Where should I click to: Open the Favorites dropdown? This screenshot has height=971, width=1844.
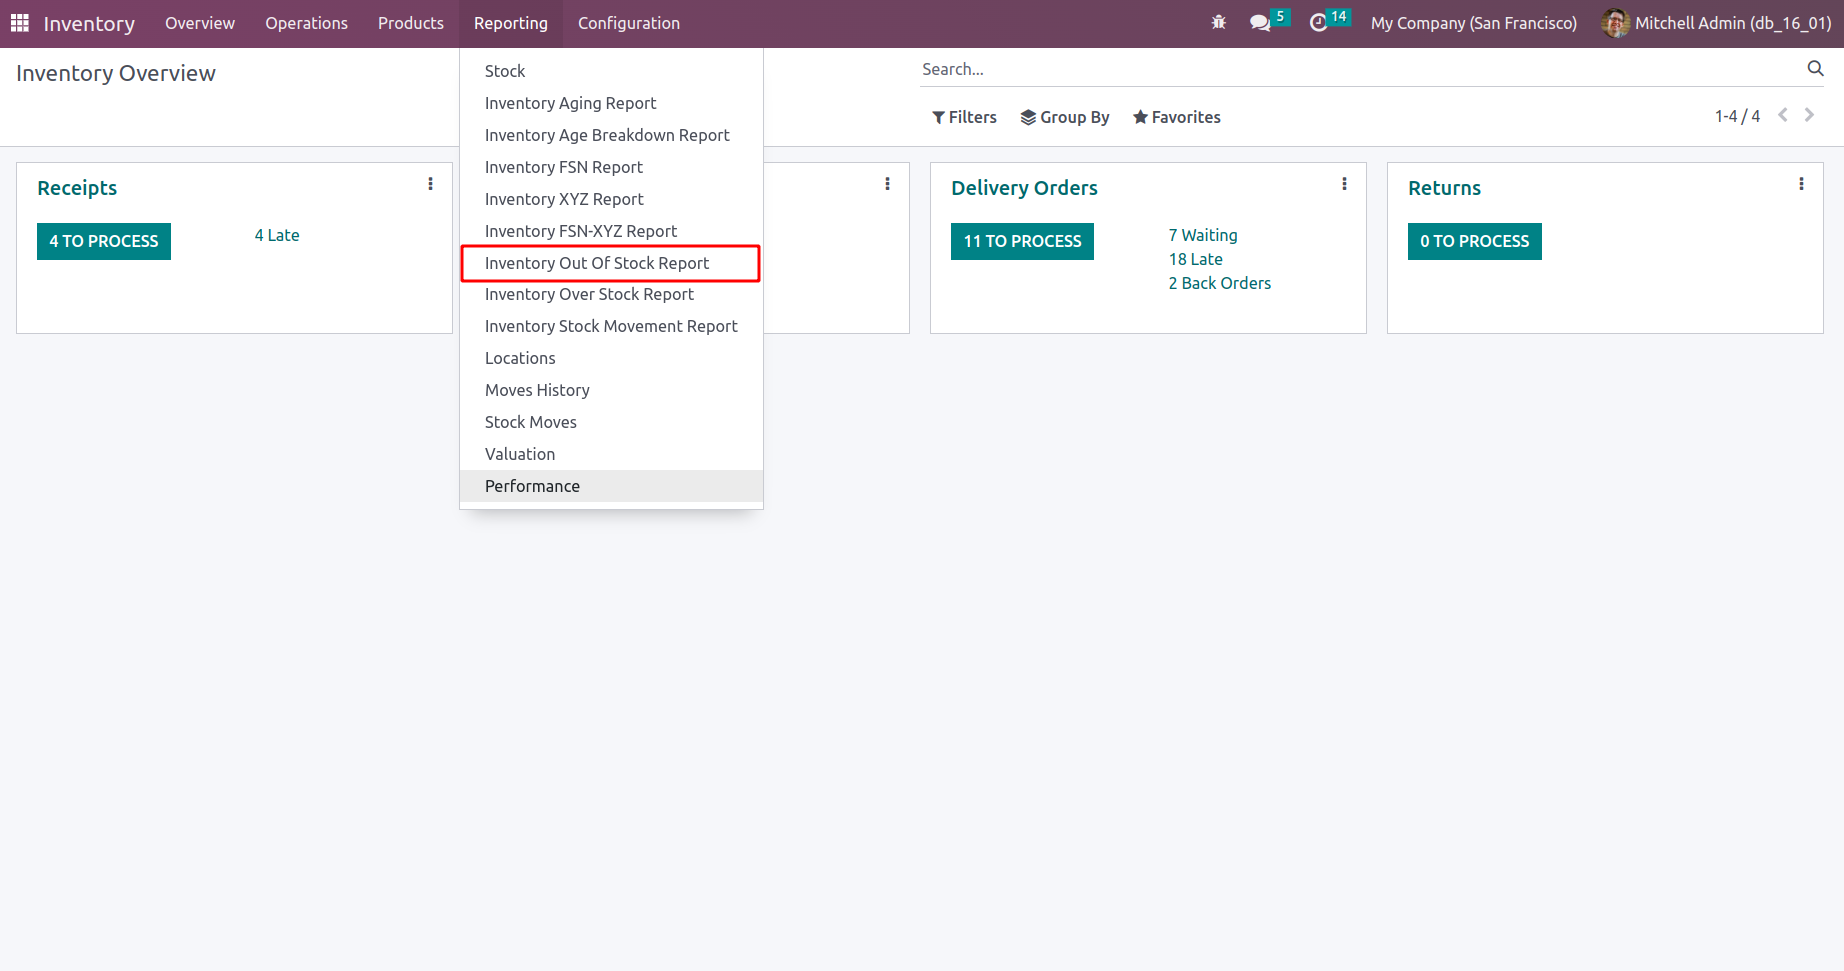coord(1176,117)
